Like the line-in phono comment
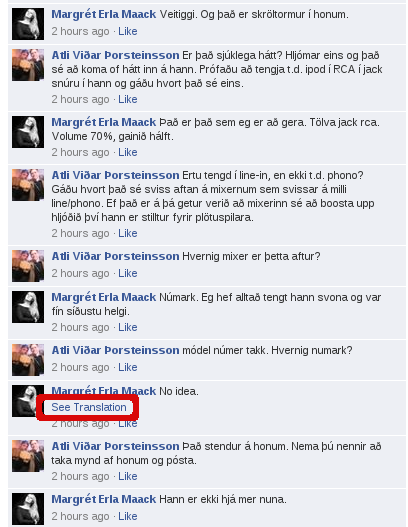 (128, 233)
